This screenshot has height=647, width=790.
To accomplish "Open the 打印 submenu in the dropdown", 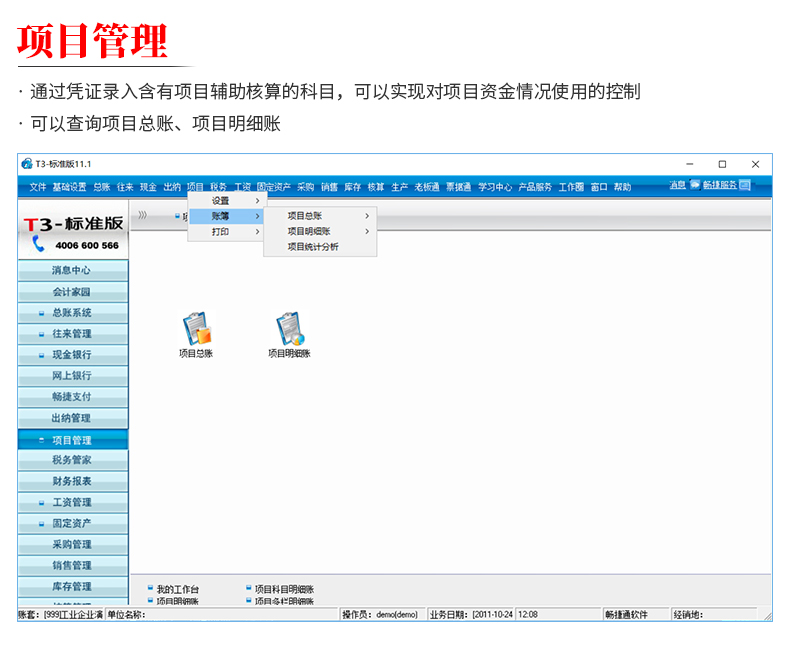I will [x=220, y=232].
